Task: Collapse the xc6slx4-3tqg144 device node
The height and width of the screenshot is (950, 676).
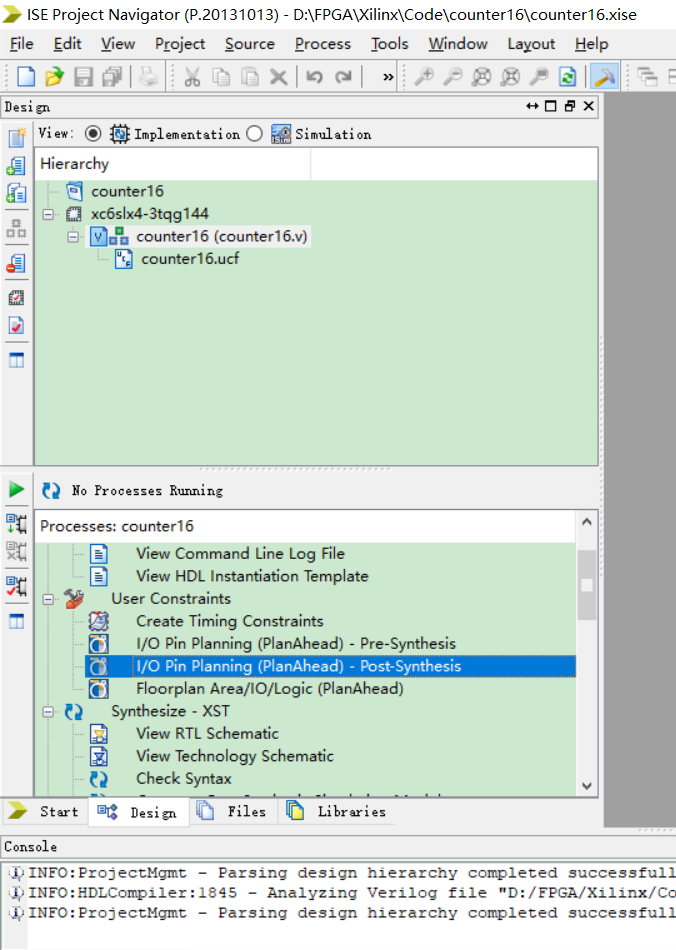Action: (48, 214)
